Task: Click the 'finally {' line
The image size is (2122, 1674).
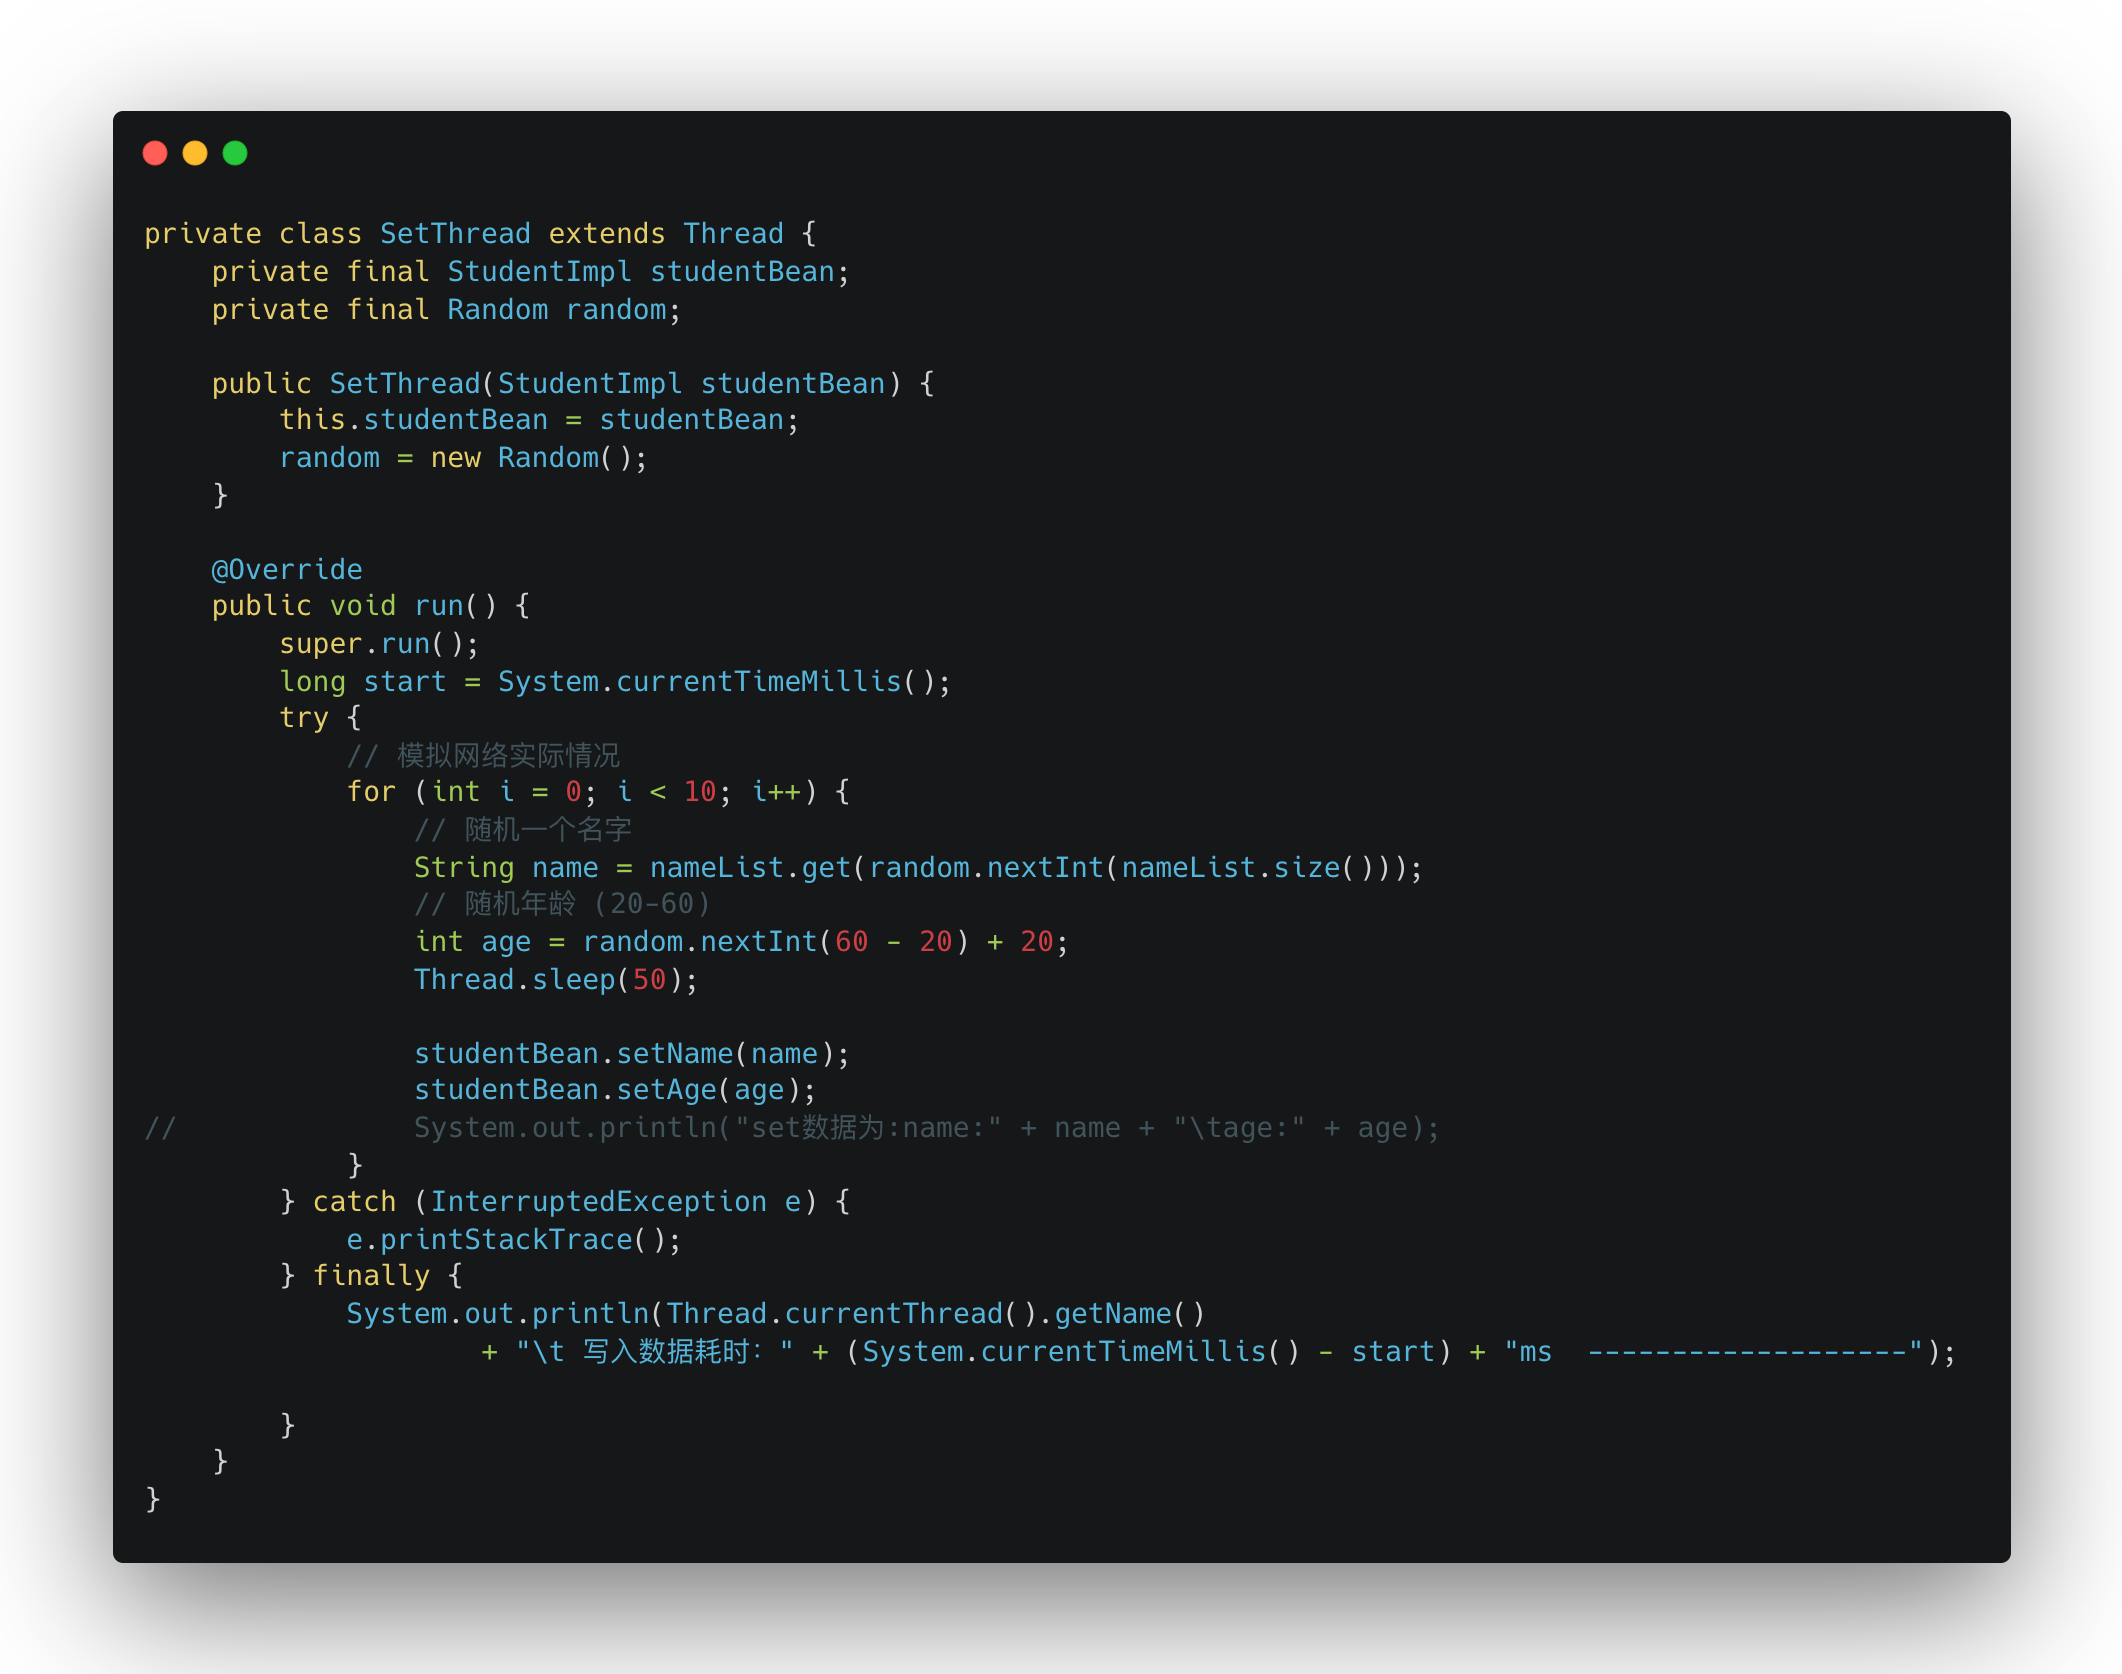Action: point(371,1276)
